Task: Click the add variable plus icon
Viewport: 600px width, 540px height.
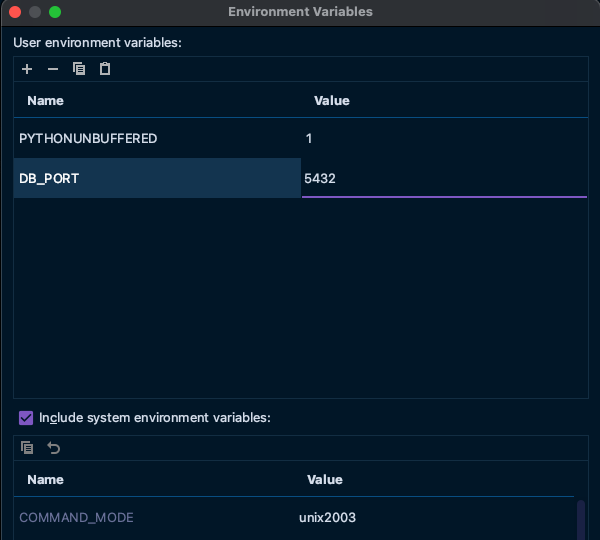Action: pos(27,69)
